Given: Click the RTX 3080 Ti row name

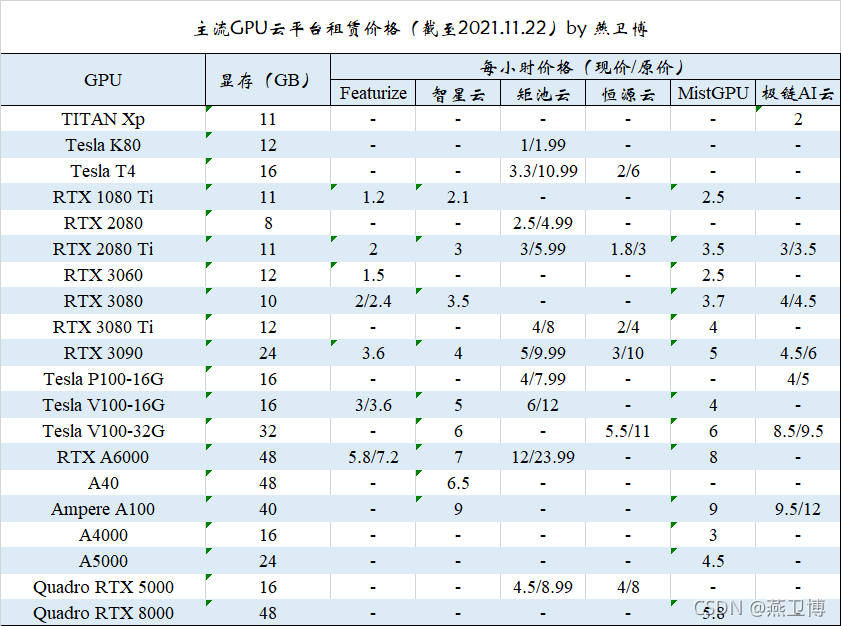Looking at the screenshot, I should [x=102, y=327].
